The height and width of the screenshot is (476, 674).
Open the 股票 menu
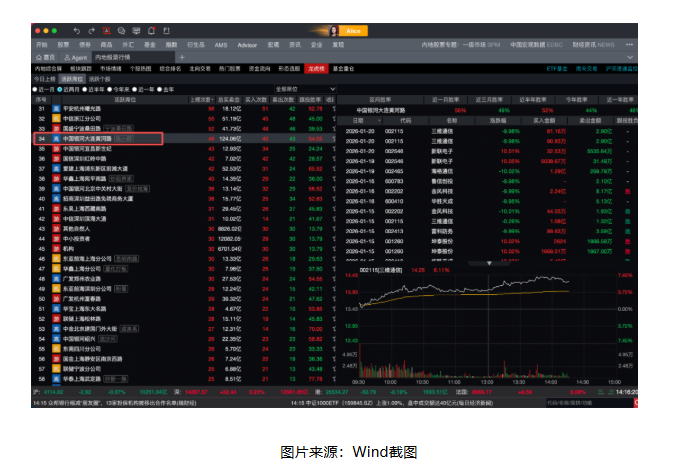pos(63,45)
